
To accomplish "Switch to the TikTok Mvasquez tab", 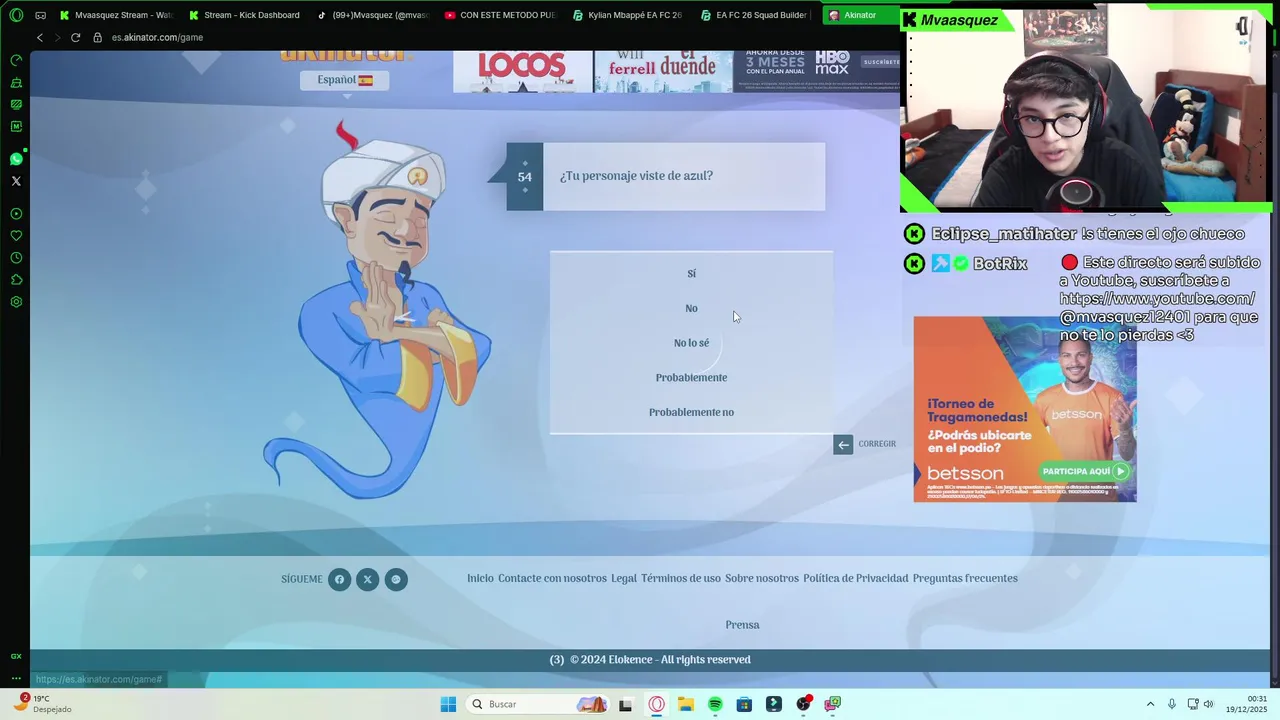I will pyautogui.click(x=373, y=15).
